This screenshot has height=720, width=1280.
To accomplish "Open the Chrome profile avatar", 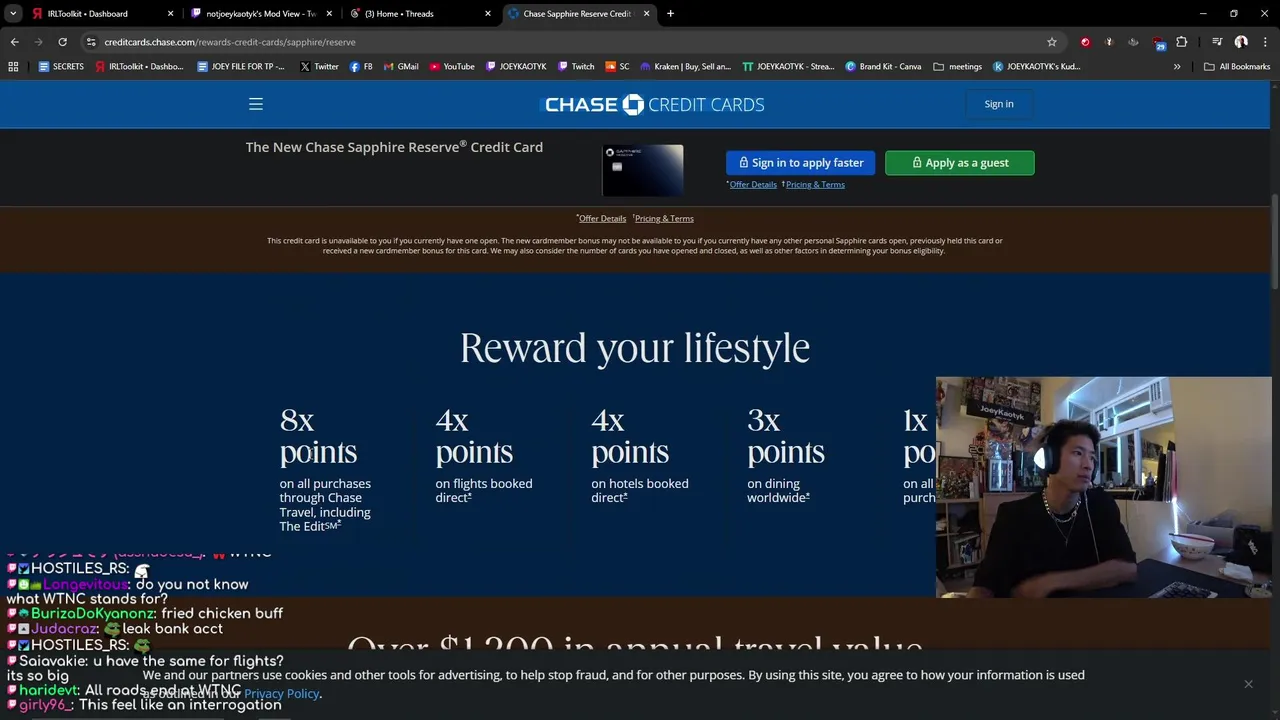I will click(x=1241, y=42).
